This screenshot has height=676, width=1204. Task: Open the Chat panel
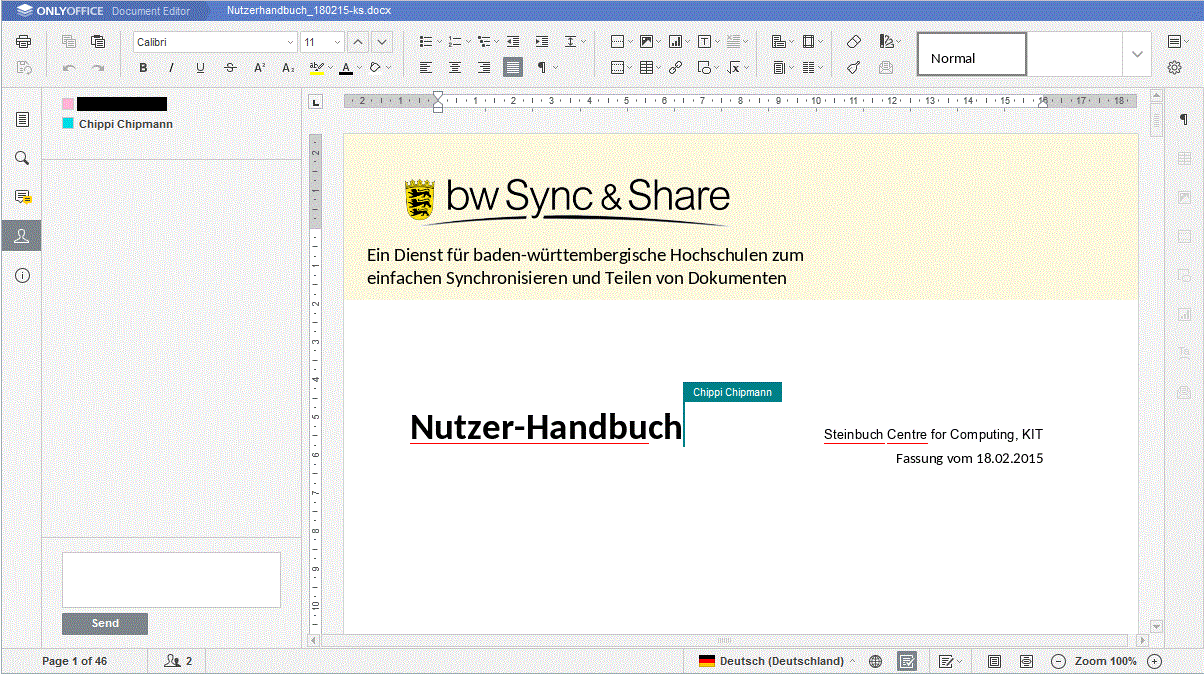tap(22, 235)
